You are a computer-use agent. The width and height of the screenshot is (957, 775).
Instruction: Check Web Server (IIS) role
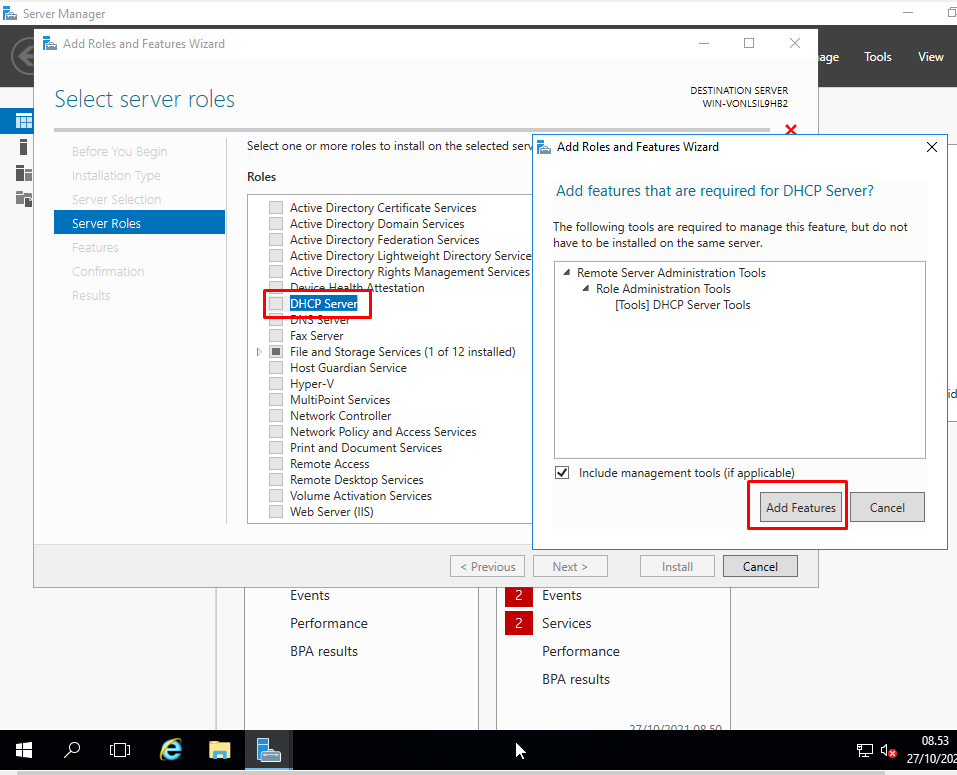pos(276,511)
